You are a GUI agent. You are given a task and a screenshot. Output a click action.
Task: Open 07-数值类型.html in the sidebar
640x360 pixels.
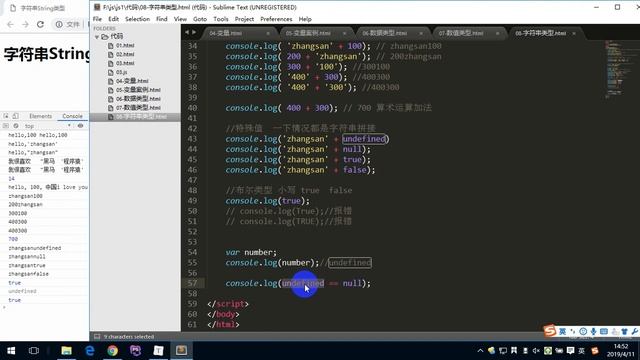(138, 108)
